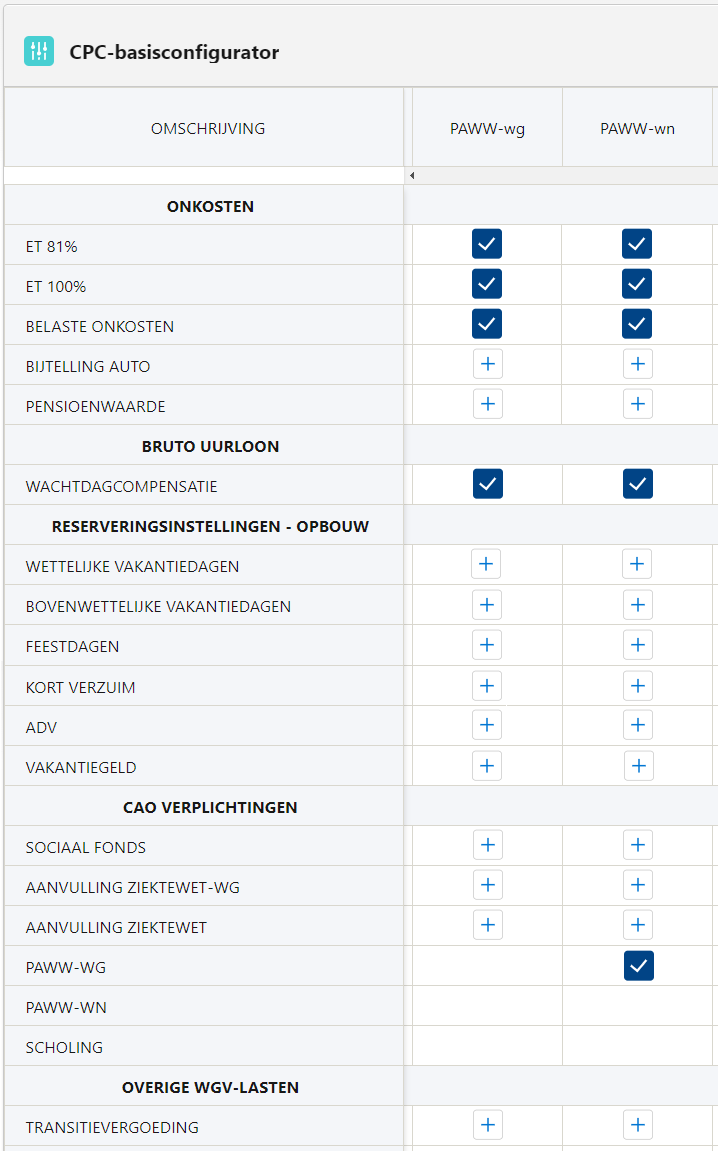Toggle WACHTDAGCOMPENSATIE checkbox for PAWW-wg
718x1151 pixels.
point(487,484)
